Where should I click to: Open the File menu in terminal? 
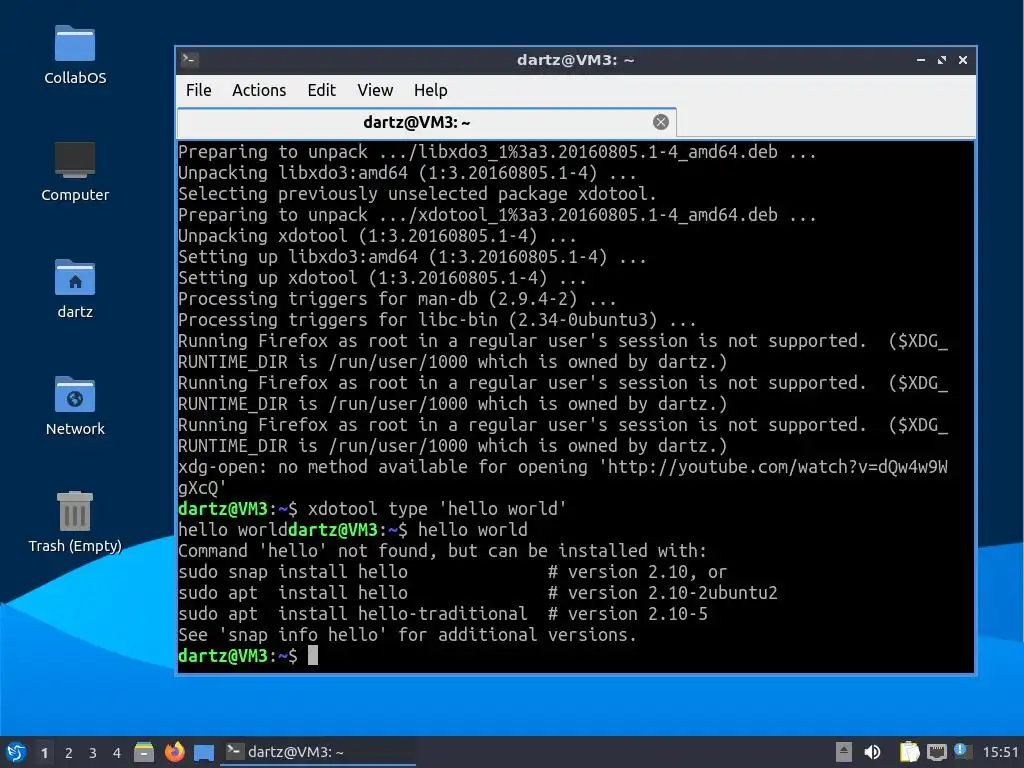(x=199, y=90)
